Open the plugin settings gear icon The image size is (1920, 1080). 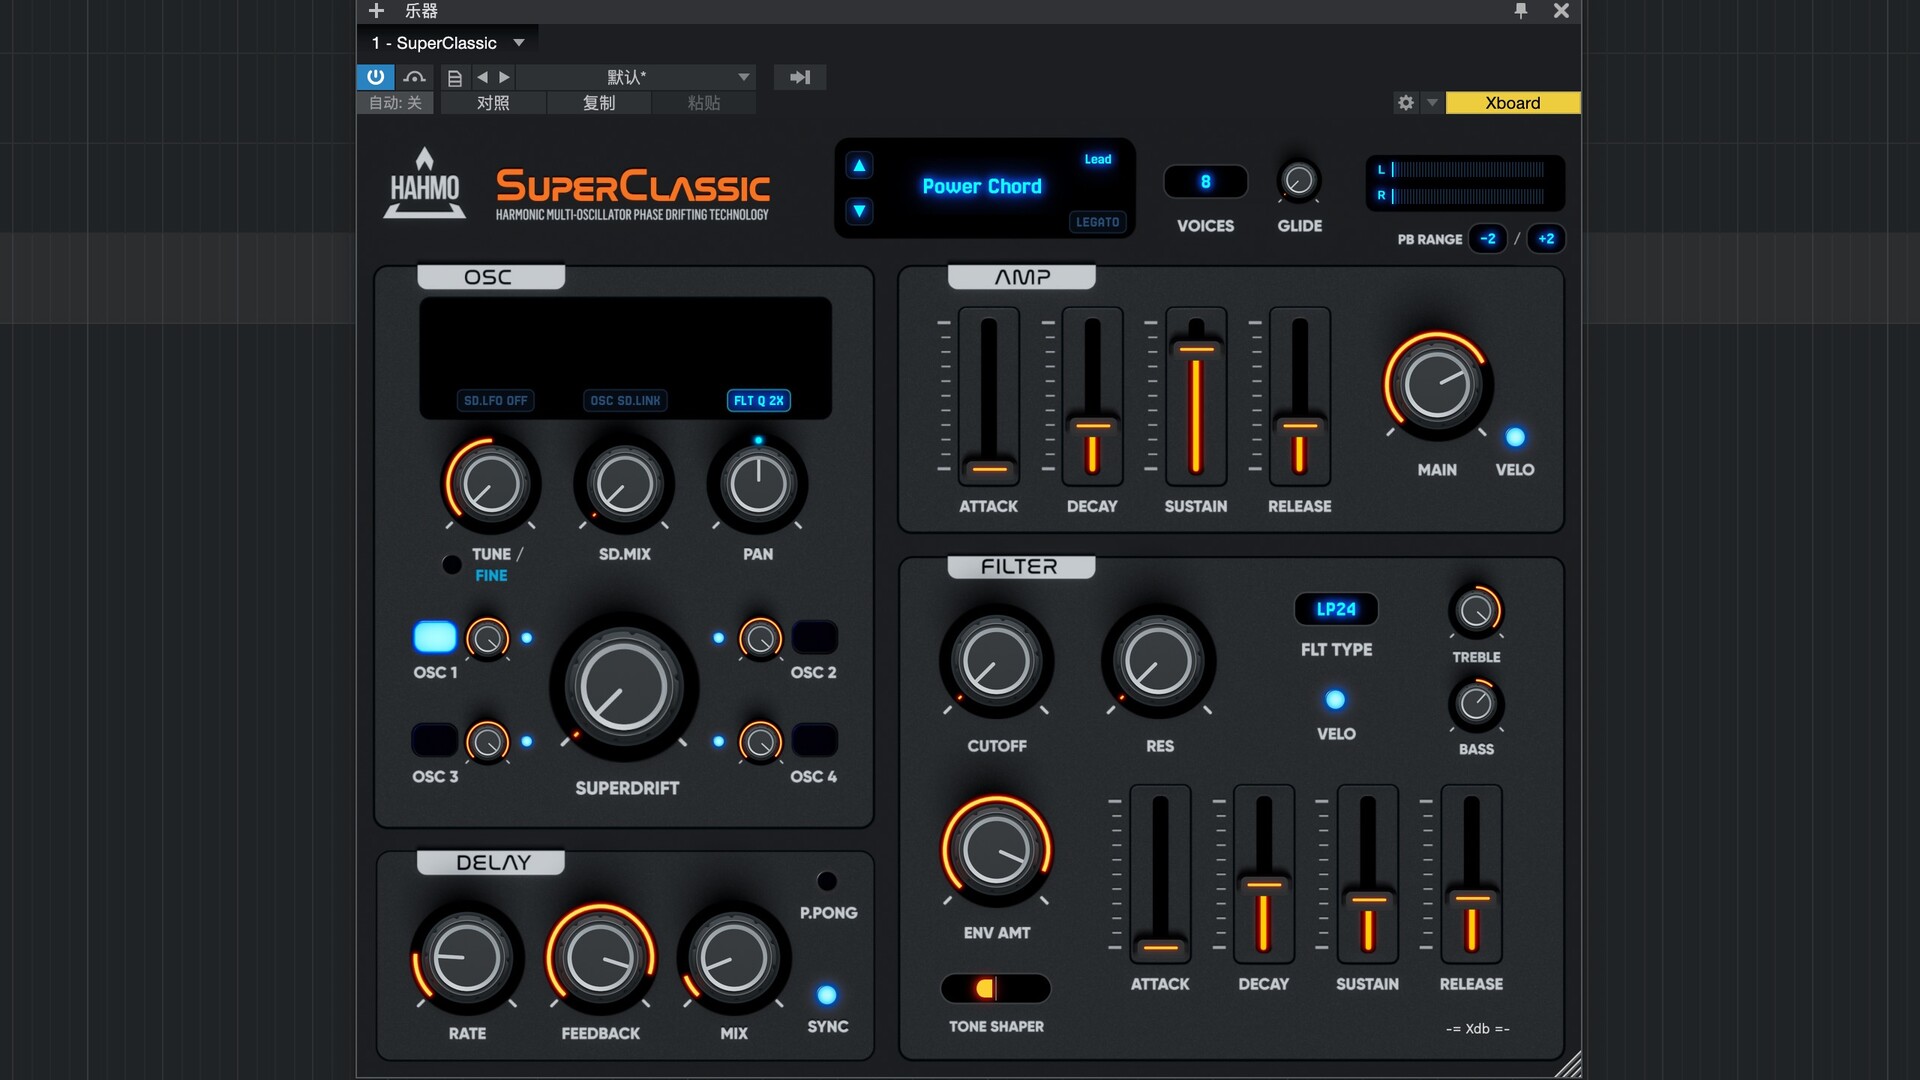pos(1406,103)
